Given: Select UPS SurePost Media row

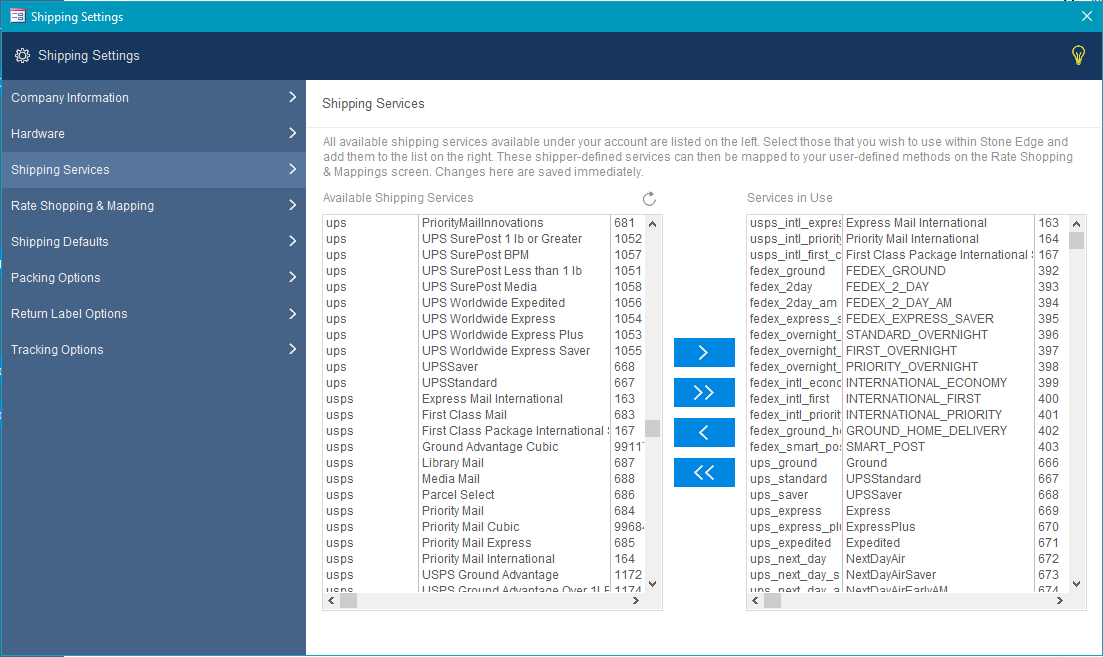Looking at the screenshot, I should click(483, 287).
